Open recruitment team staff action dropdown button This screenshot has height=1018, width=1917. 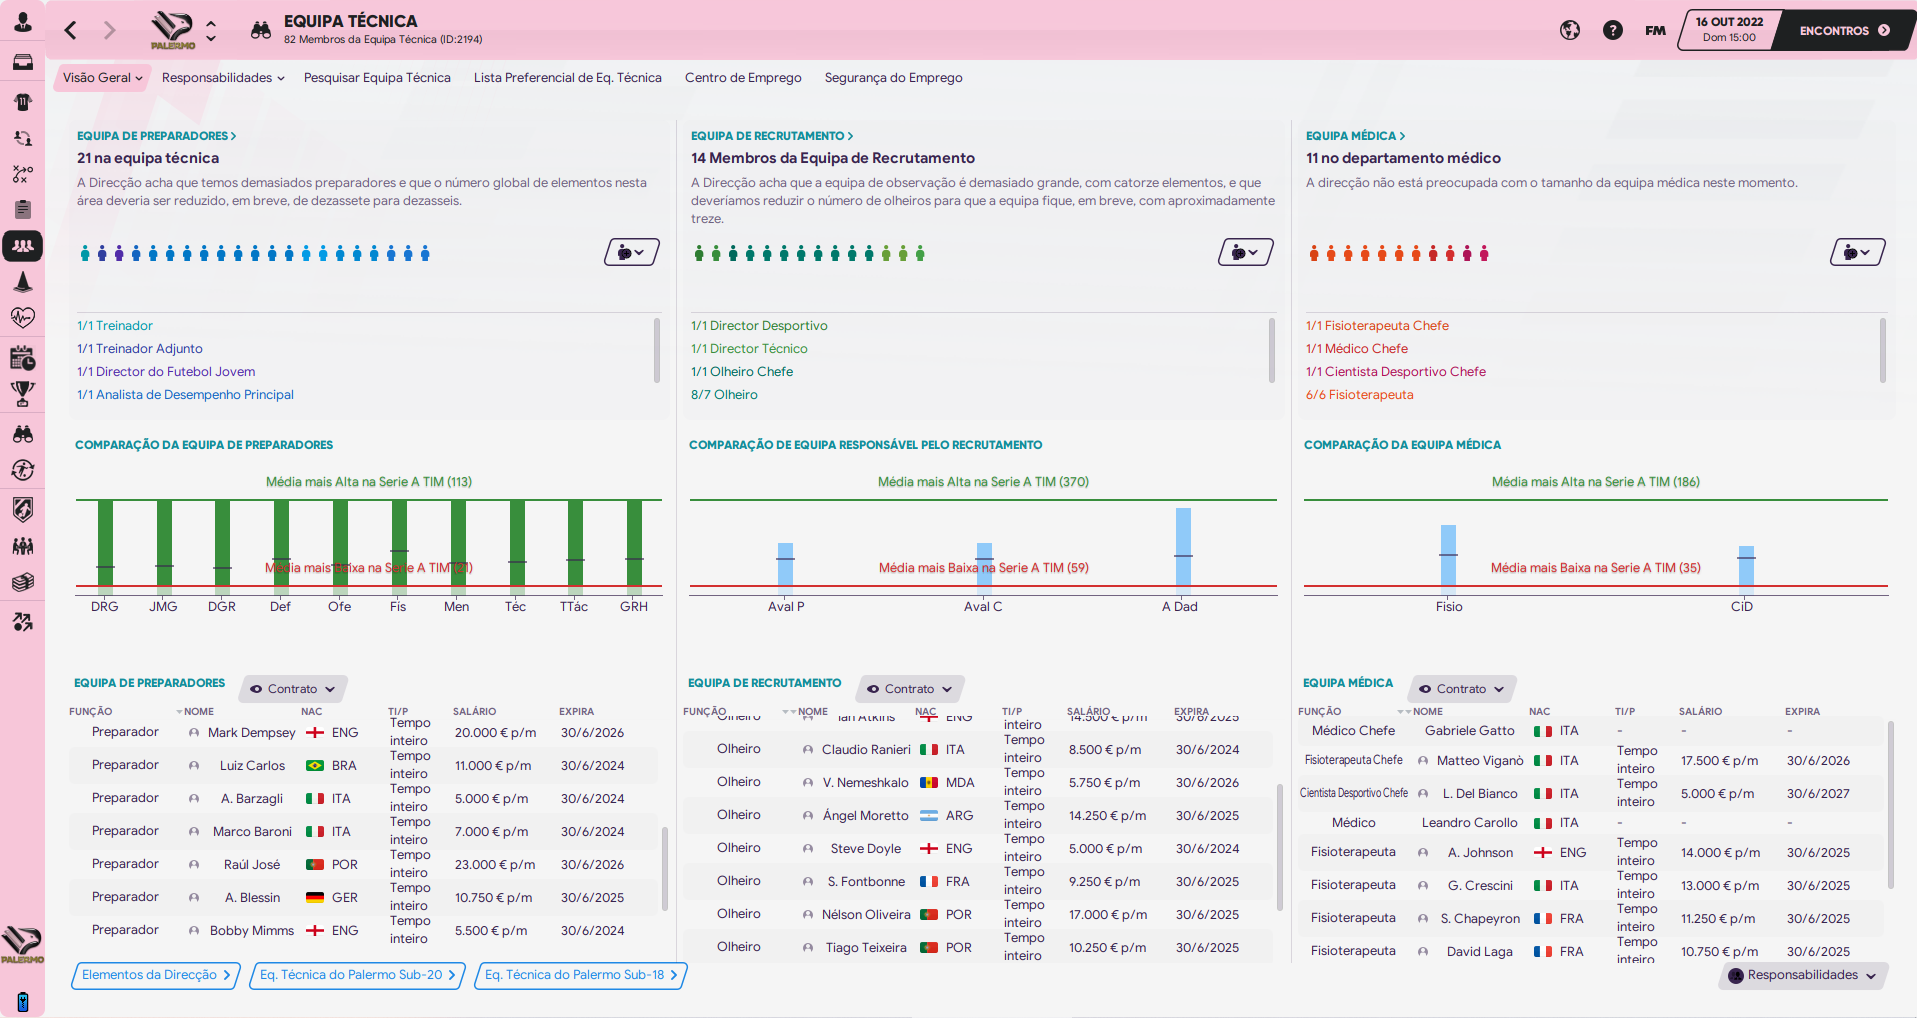1246,252
